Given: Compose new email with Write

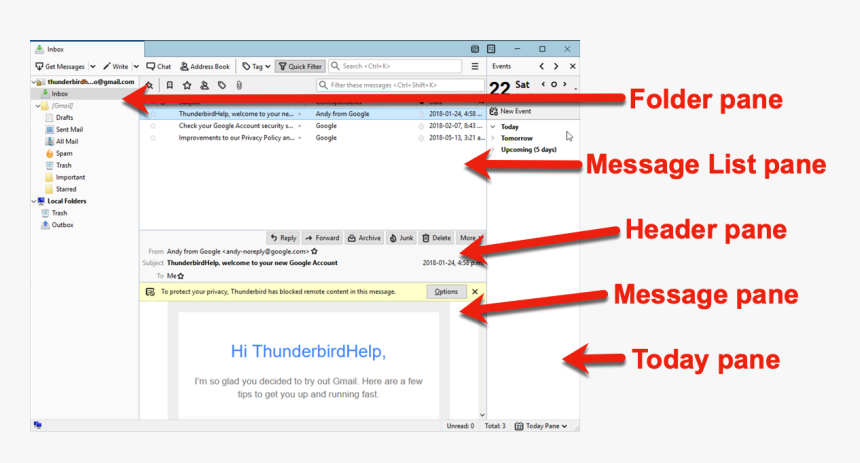Looking at the screenshot, I should pos(116,66).
